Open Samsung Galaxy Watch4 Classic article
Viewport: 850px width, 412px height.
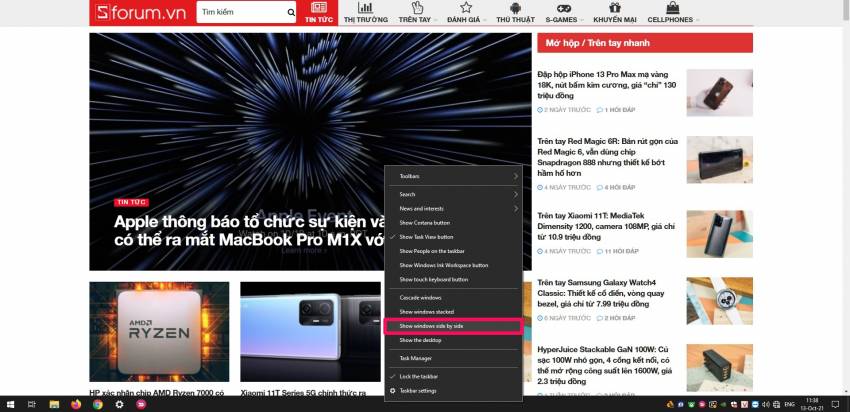click(602, 293)
